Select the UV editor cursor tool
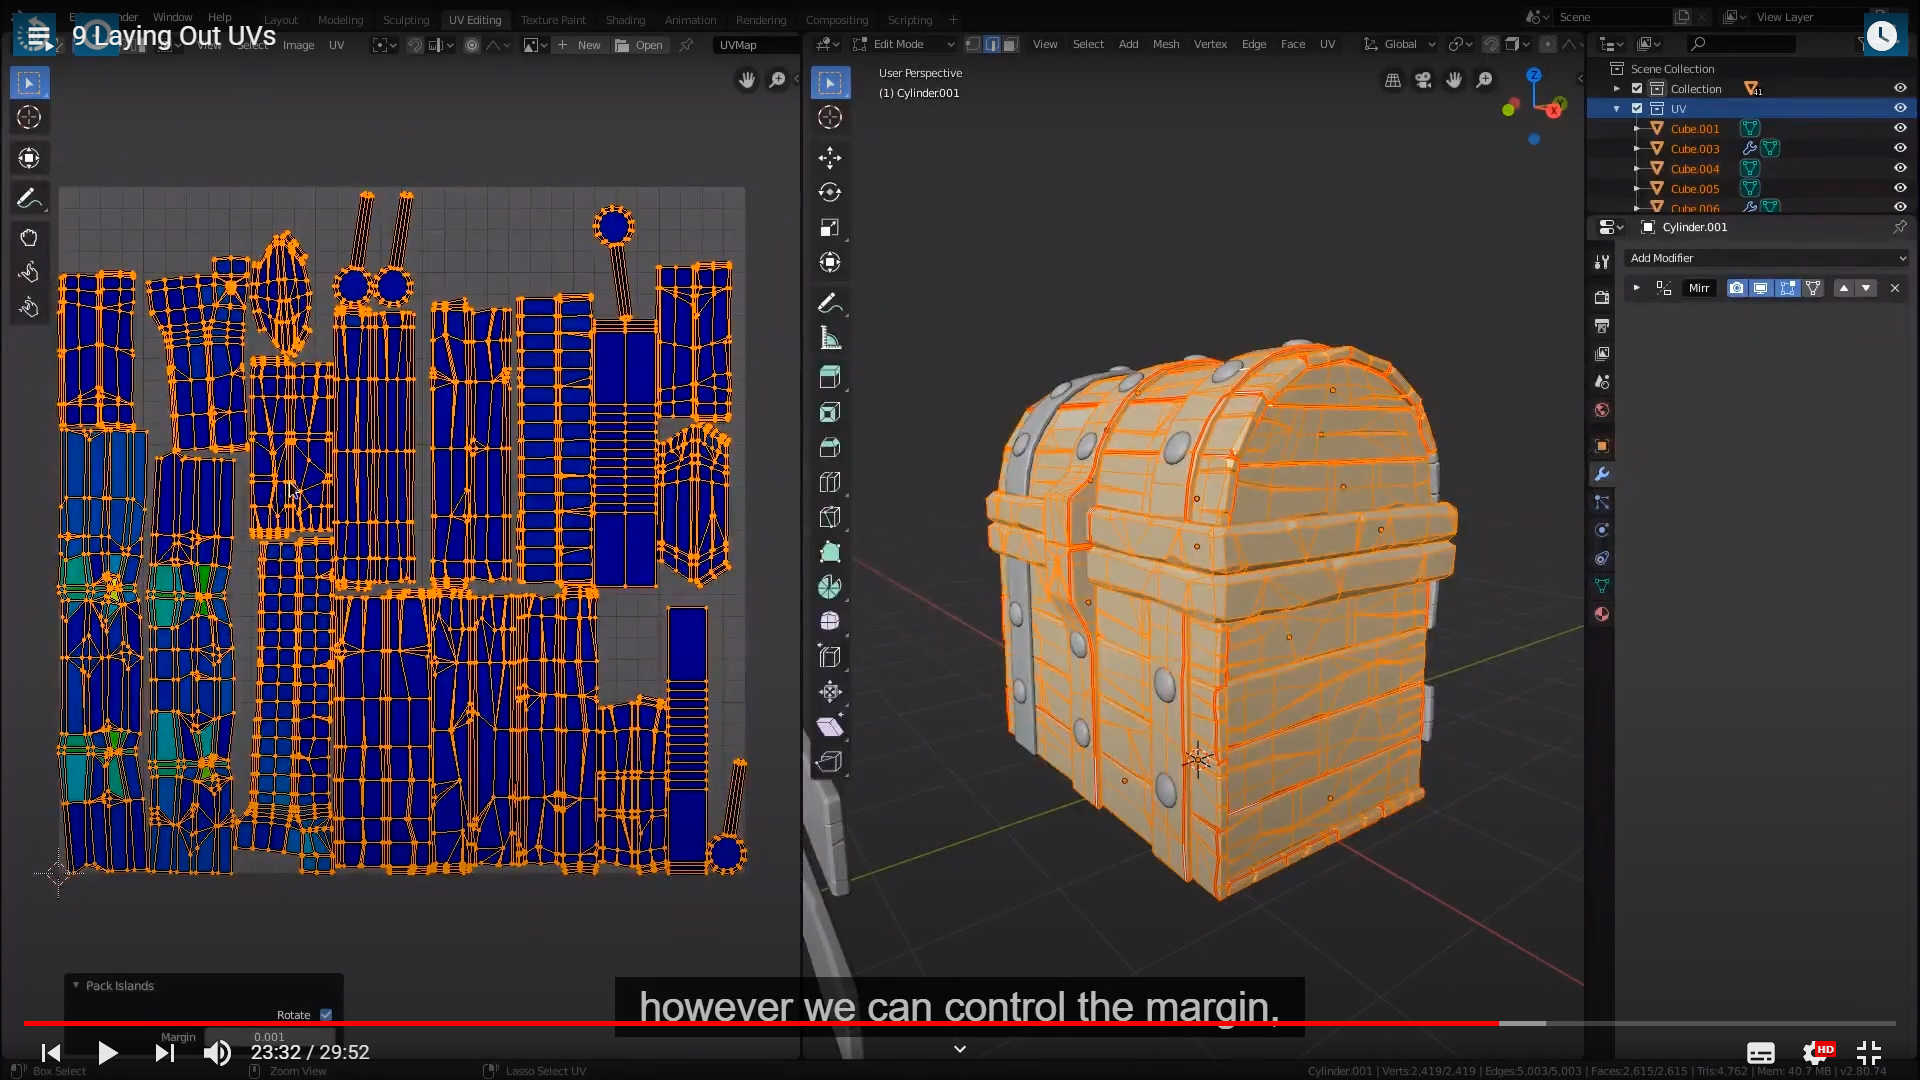The image size is (1920, 1080). coord(29,117)
